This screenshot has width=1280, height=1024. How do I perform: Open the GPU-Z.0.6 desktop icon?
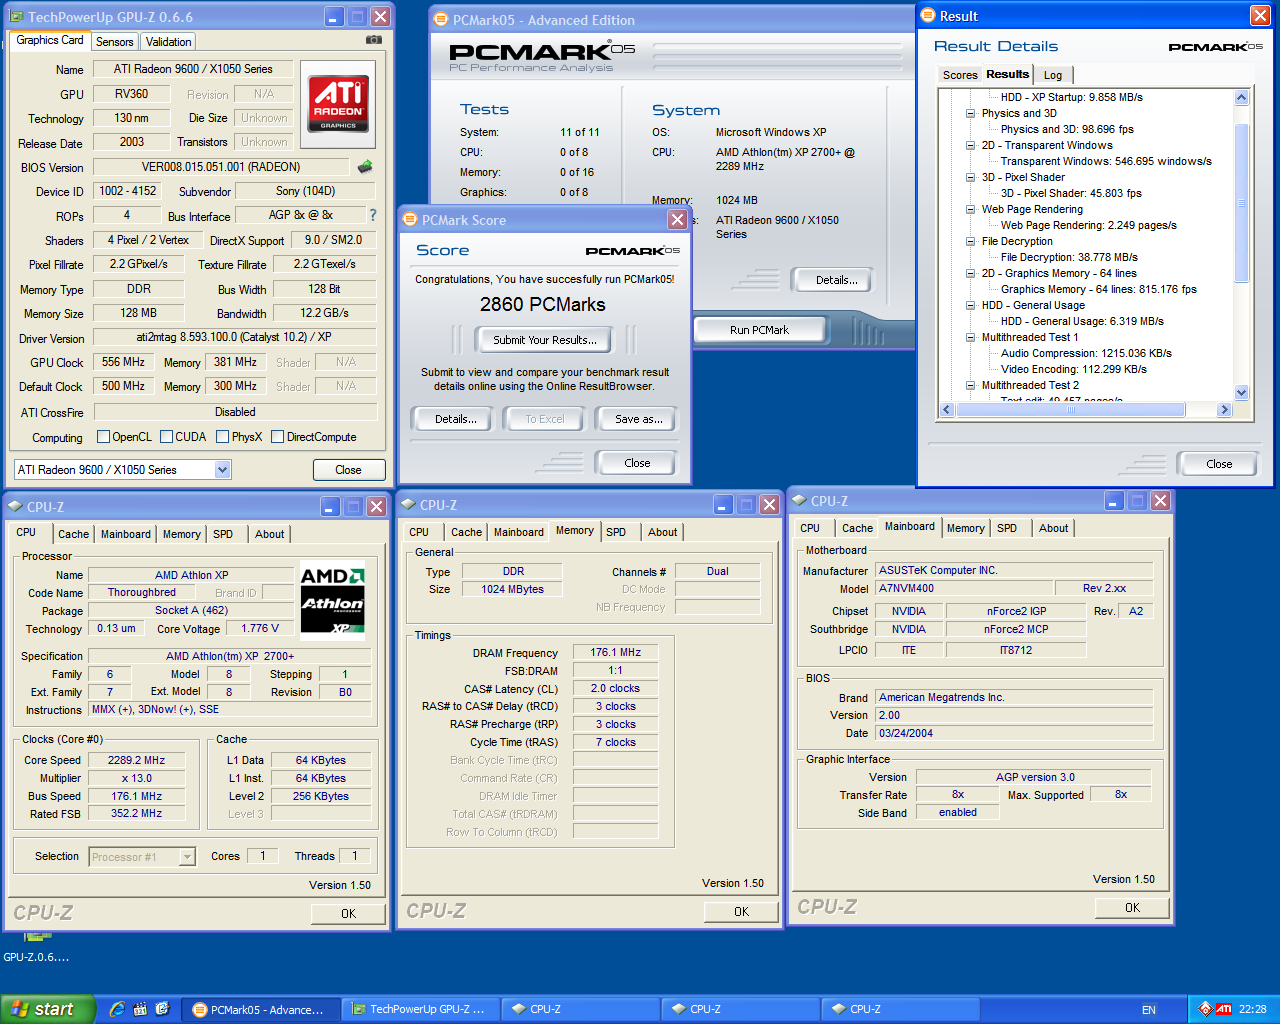pyautogui.click(x=37, y=946)
